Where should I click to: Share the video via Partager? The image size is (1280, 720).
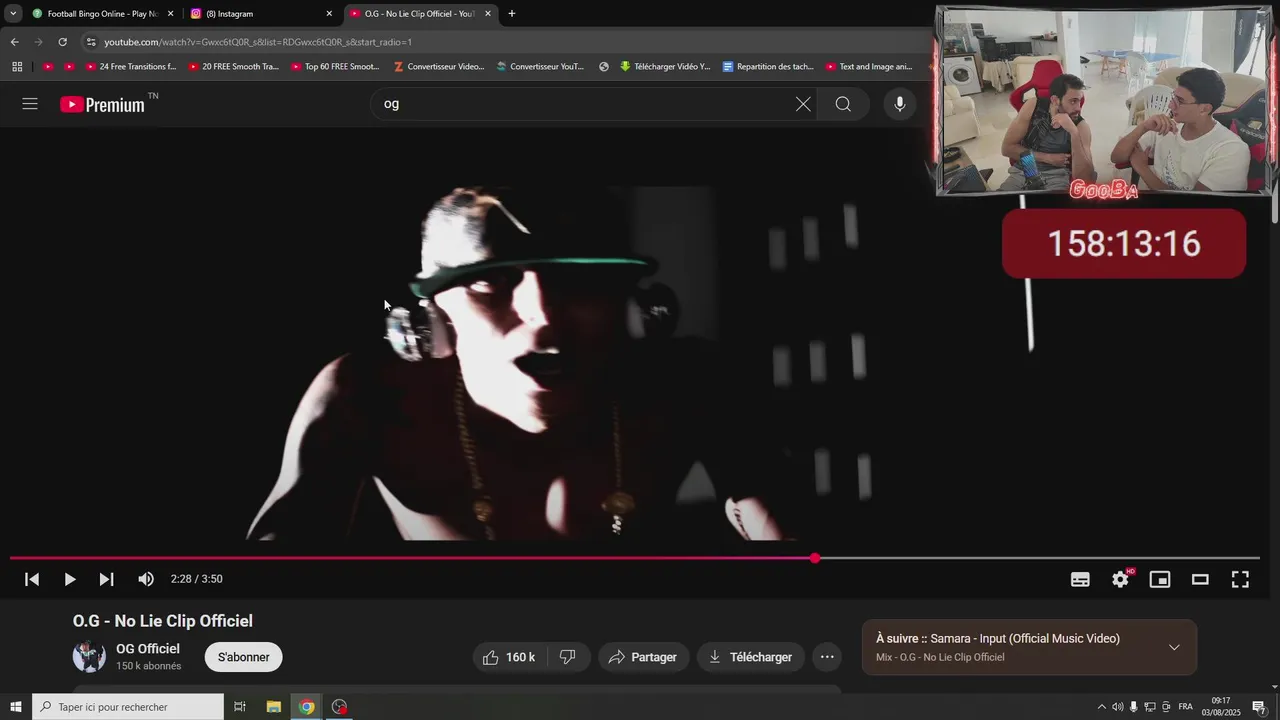(x=643, y=657)
